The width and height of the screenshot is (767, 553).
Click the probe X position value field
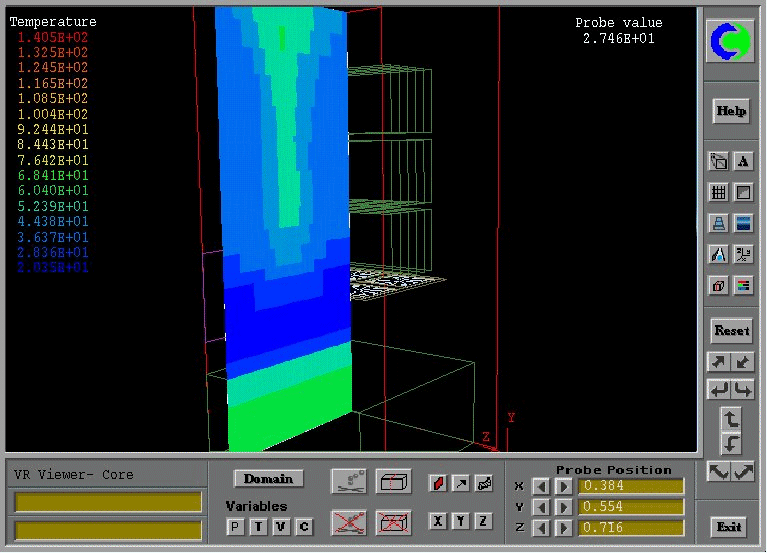tap(632, 487)
